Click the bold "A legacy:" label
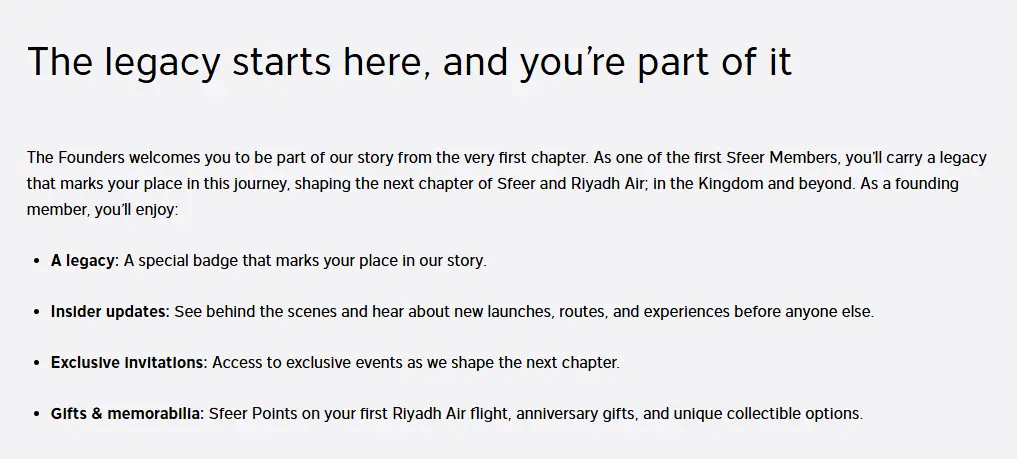The height and width of the screenshot is (459, 1017). pos(85,260)
